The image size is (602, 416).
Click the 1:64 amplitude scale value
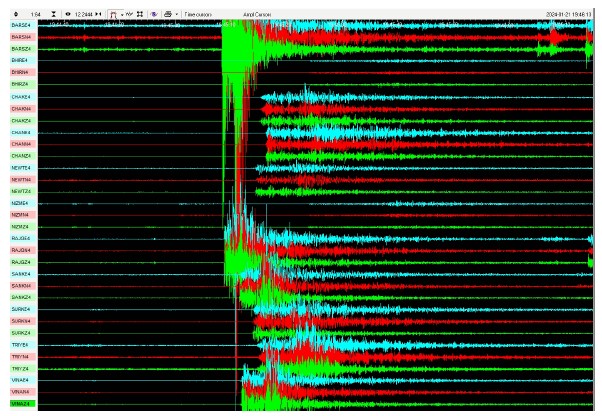click(x=35, y=15)
